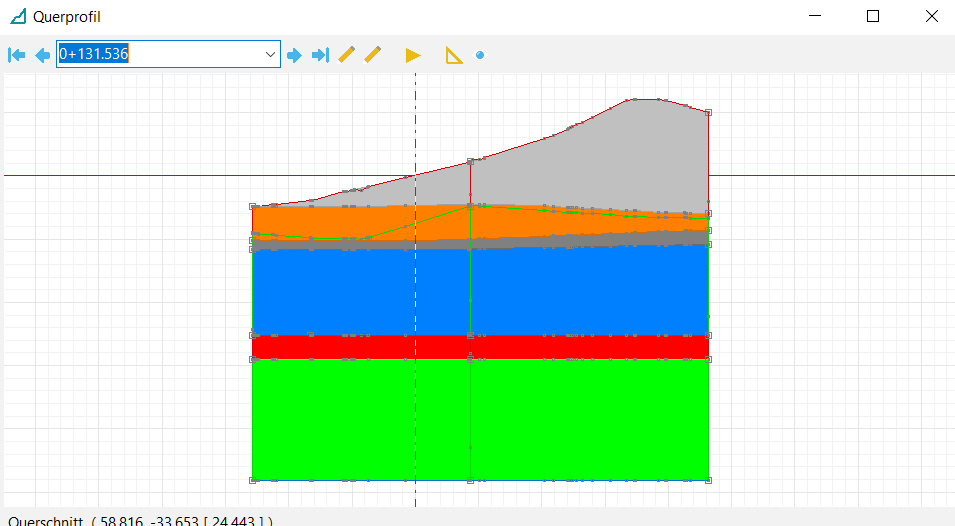This screenshot has width=955, height=526.
Task: Select the yellow set-square measure tool
Action: [454, 55]
